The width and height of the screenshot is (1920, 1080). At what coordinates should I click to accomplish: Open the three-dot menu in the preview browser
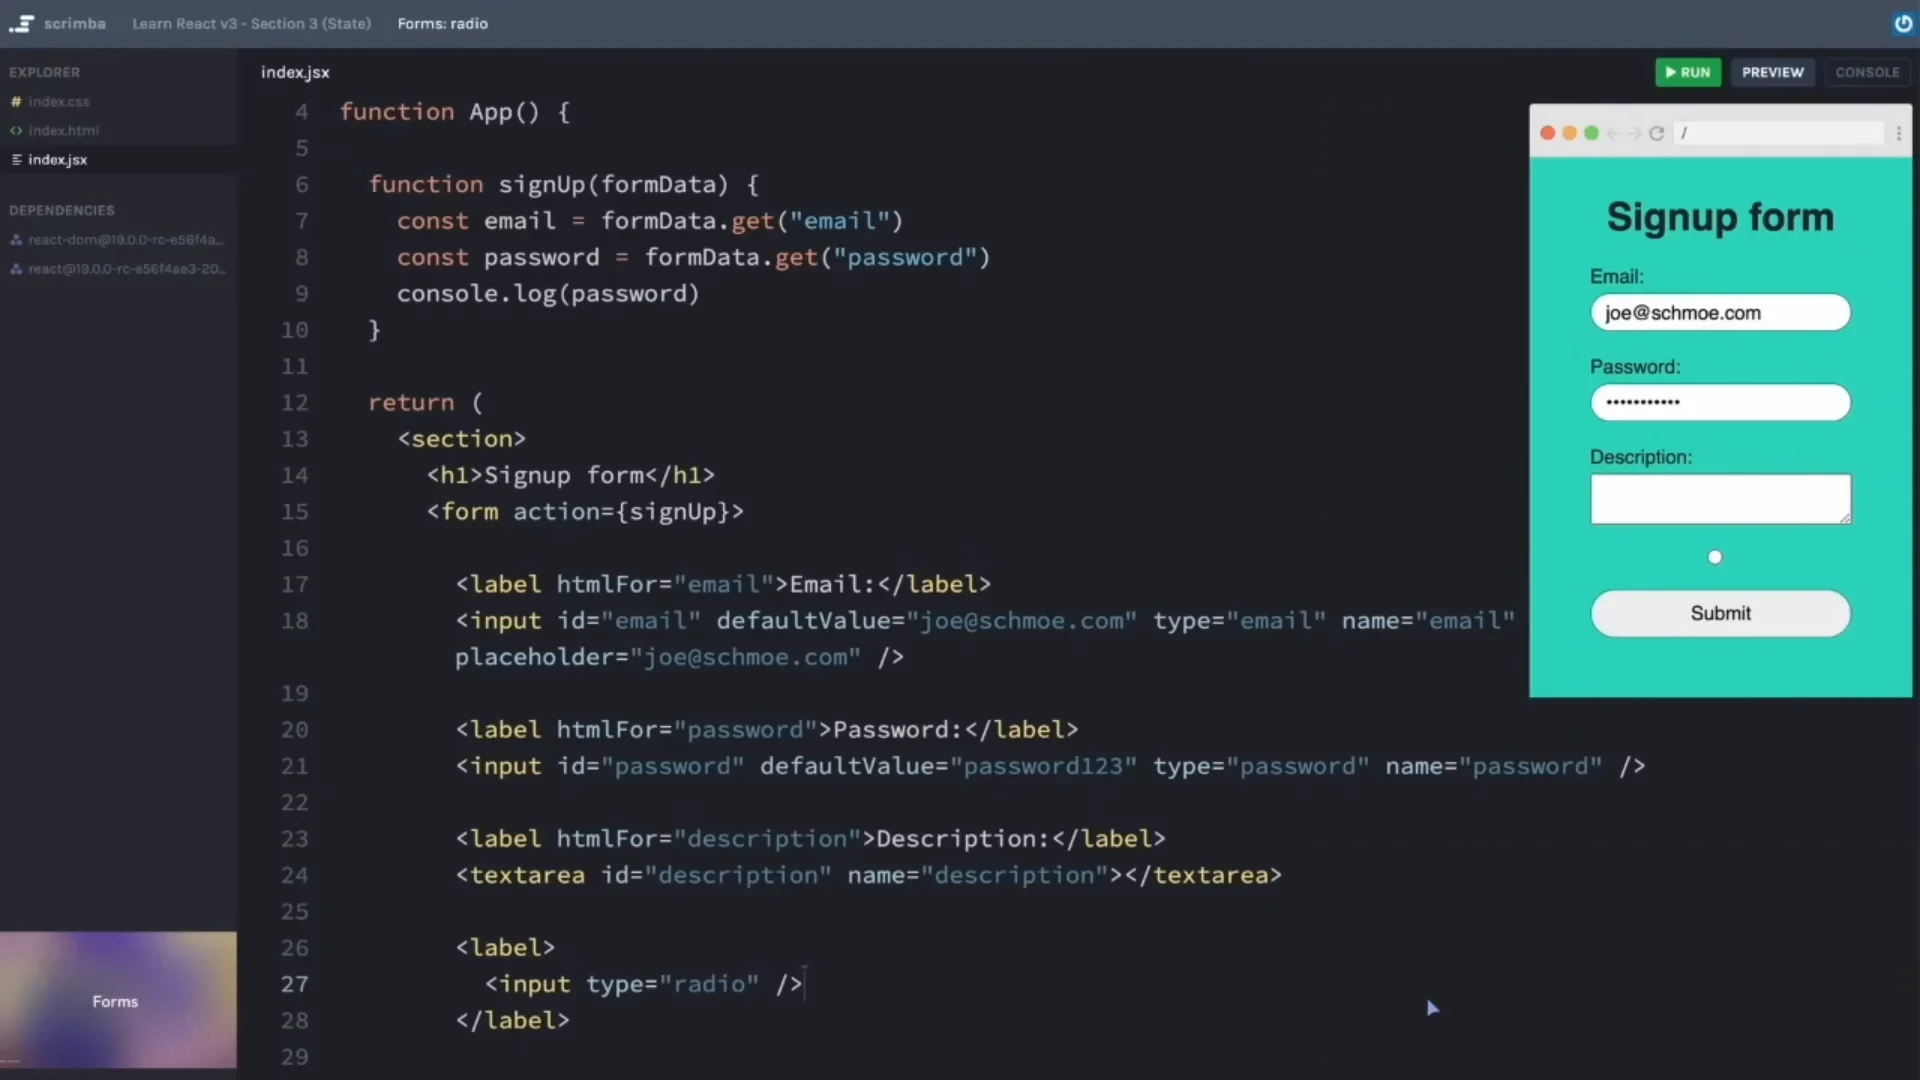[1899, 133]
